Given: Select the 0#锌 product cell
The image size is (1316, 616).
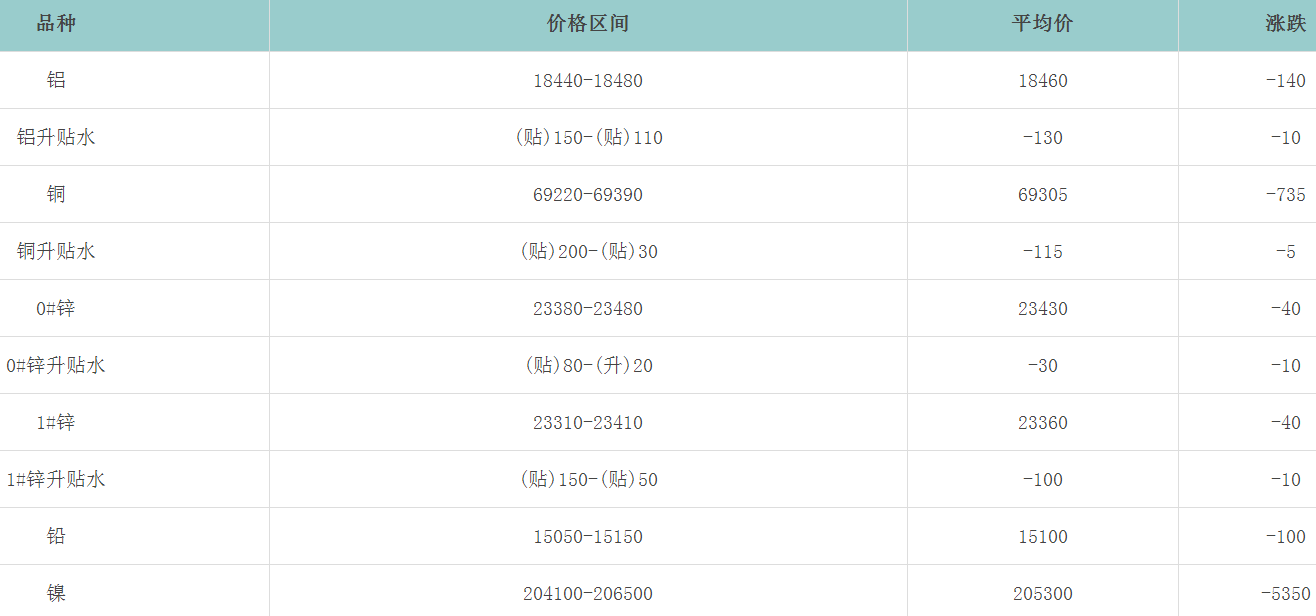Looking at the screenshot, I should click(x=56, y=308).
